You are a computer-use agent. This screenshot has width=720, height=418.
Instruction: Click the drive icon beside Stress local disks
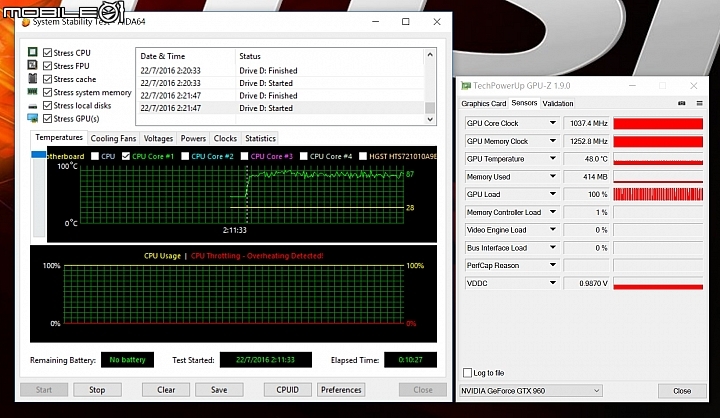click(x=33, y=106)
